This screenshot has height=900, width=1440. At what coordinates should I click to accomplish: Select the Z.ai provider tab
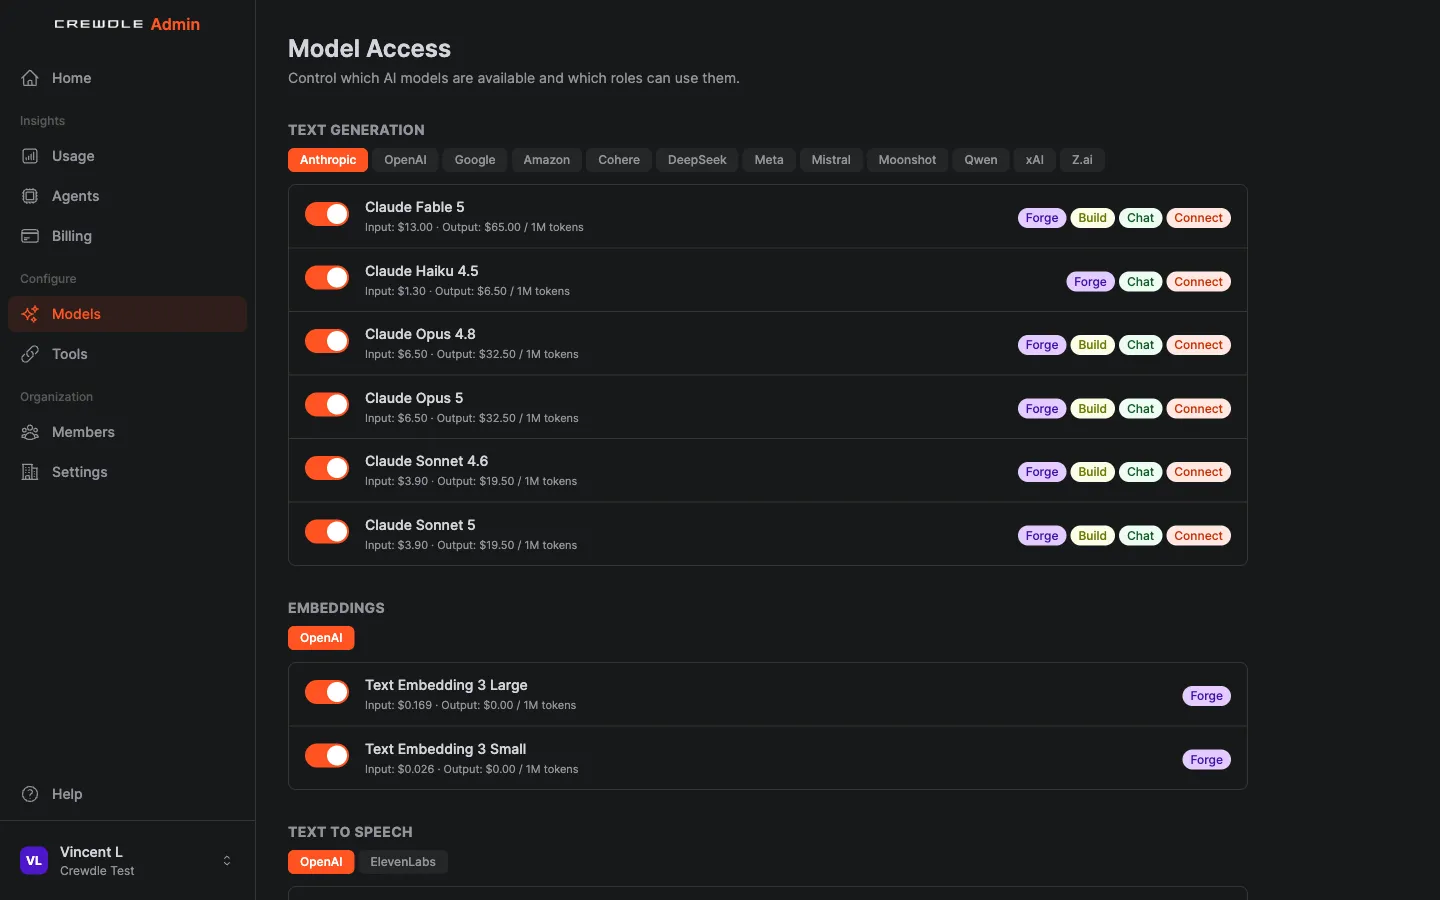[x=1083, y=160]
